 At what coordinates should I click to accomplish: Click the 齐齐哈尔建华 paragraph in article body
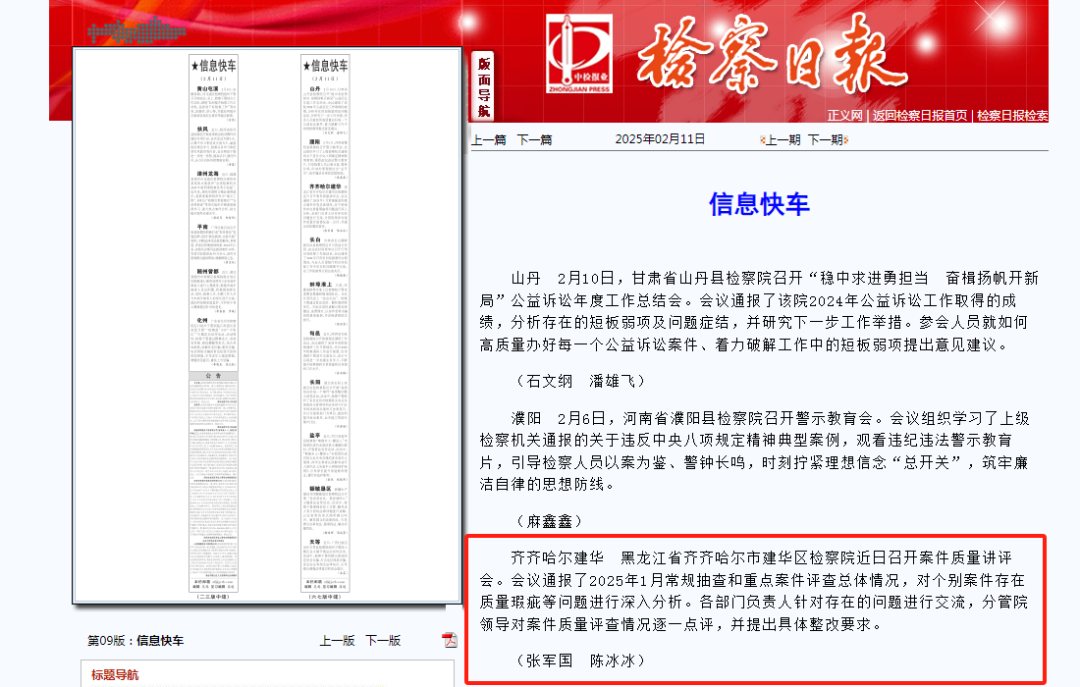(754, 591)
